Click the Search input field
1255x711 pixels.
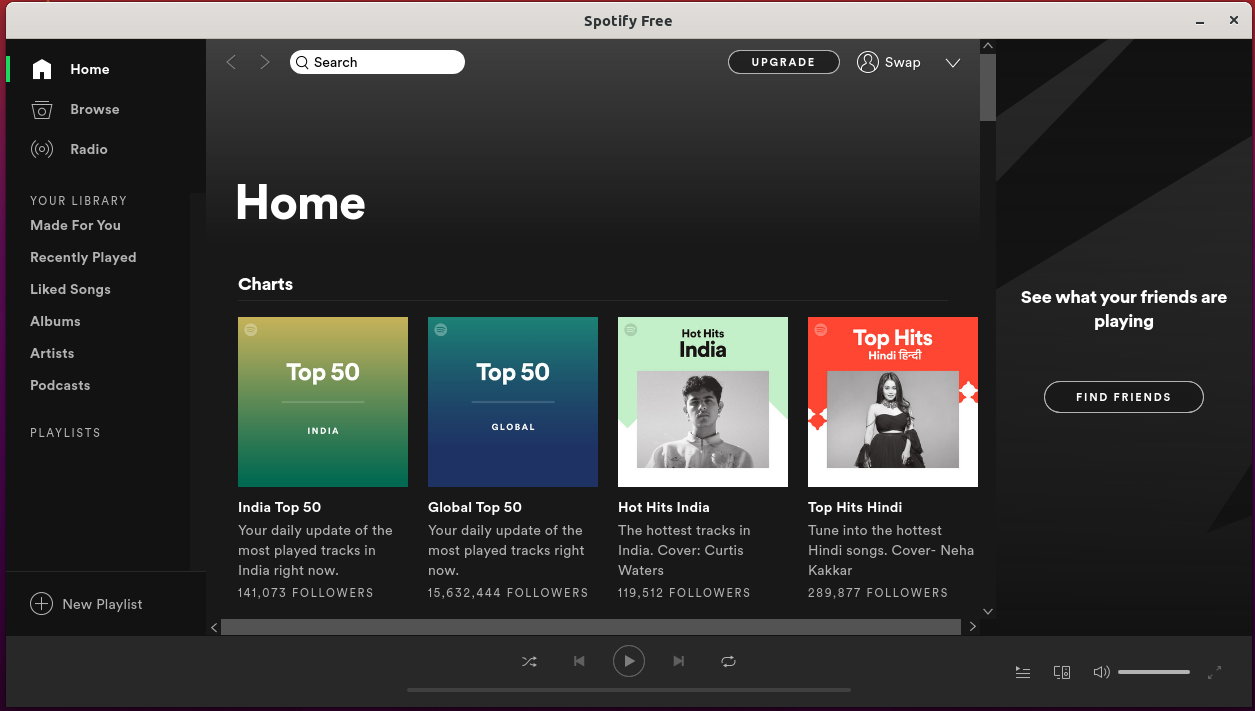(378, 62)
